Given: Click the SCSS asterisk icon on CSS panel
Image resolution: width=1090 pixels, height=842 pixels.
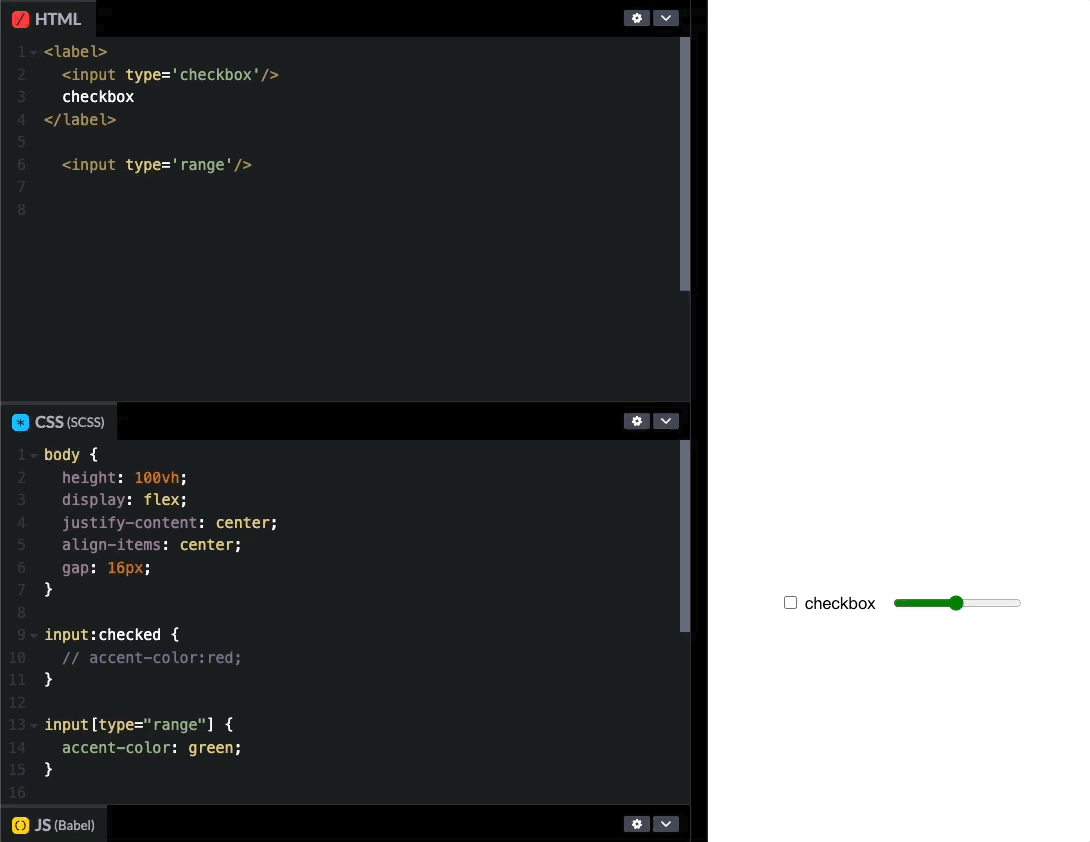Looking at the screenshot, I should [x=21, y=422].
